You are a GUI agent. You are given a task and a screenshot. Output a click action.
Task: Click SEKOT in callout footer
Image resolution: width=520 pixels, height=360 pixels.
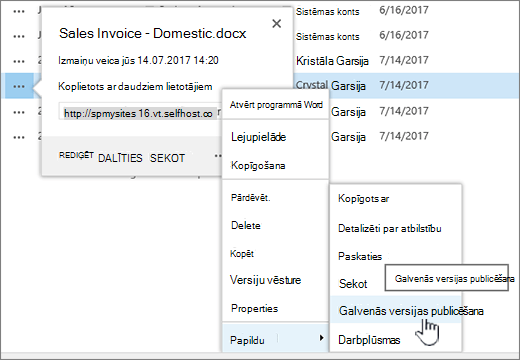(x=167, y=158)
